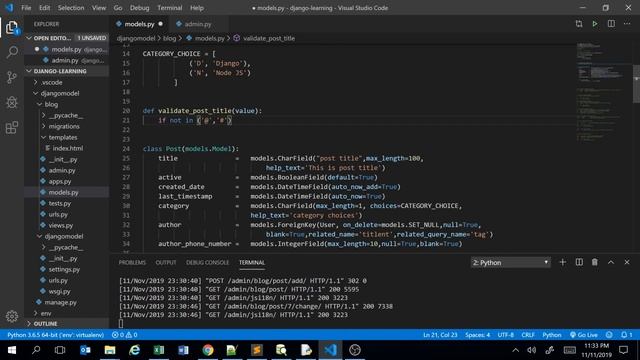The height and width of the screenshot is (360, 640).
Task: Open notifications bell in status bar
Action: pyautogui.click(x=627, y=335)
